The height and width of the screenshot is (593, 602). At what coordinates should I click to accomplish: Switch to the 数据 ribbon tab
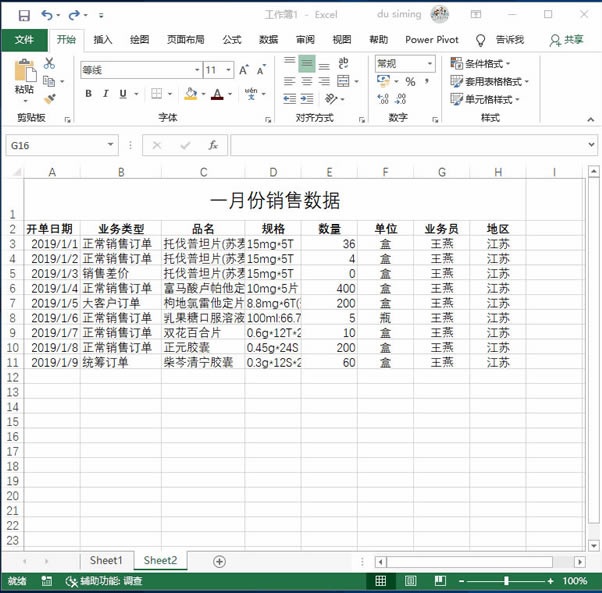pyautogui.click(x=268, y=40)
